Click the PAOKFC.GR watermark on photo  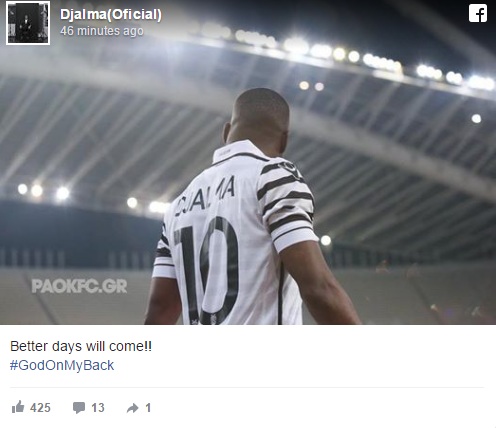79,286
